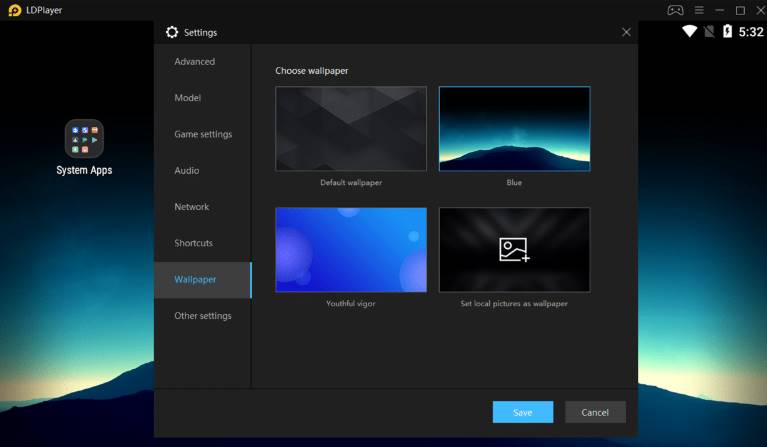The height and width of the screenshot is (447, 767).
Task: Open Game settings section
Action: [203, 134]
